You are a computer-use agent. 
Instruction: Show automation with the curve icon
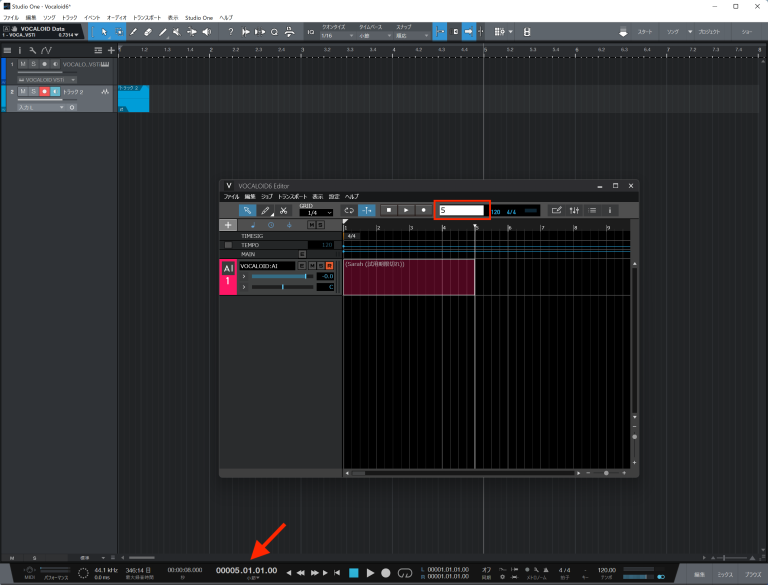(47, 50)
